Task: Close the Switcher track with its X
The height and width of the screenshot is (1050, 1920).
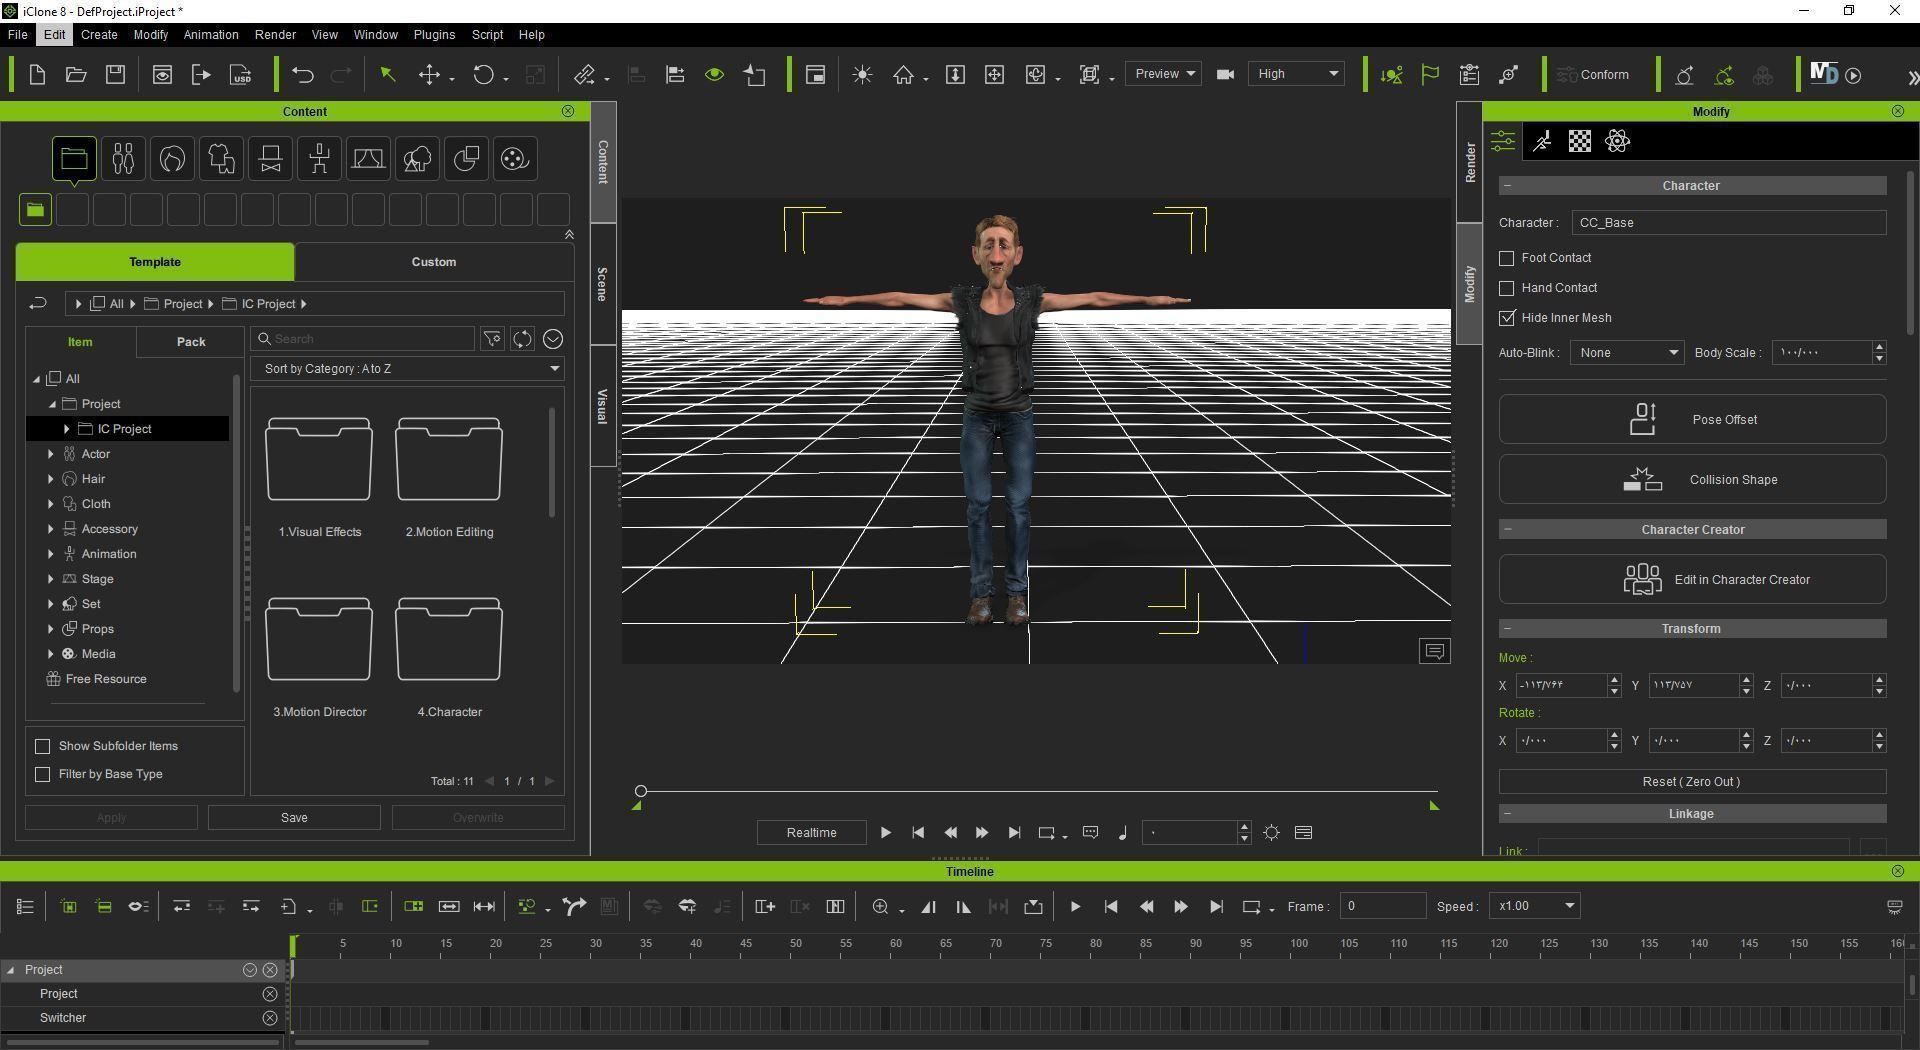Action: [x=269, y=1018]
